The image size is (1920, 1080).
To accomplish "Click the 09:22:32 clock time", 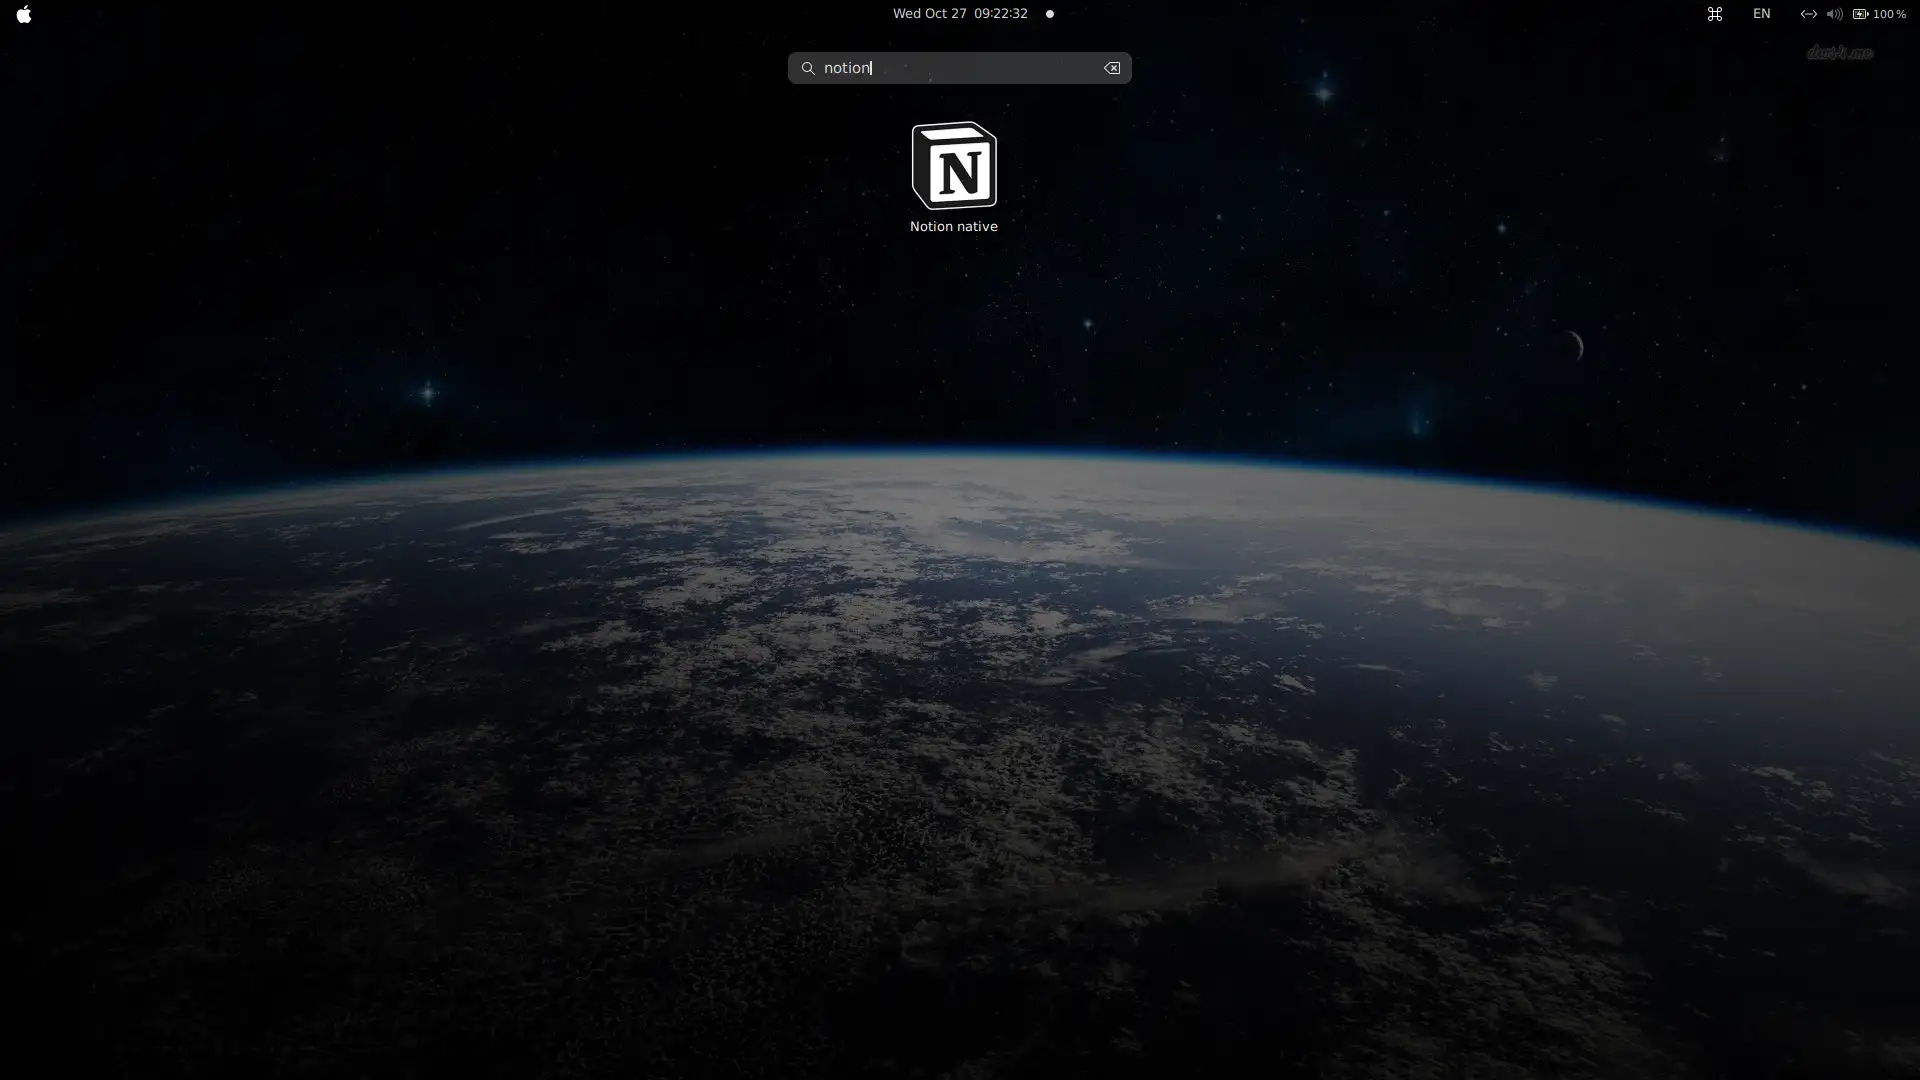I will coord(1000,14).
